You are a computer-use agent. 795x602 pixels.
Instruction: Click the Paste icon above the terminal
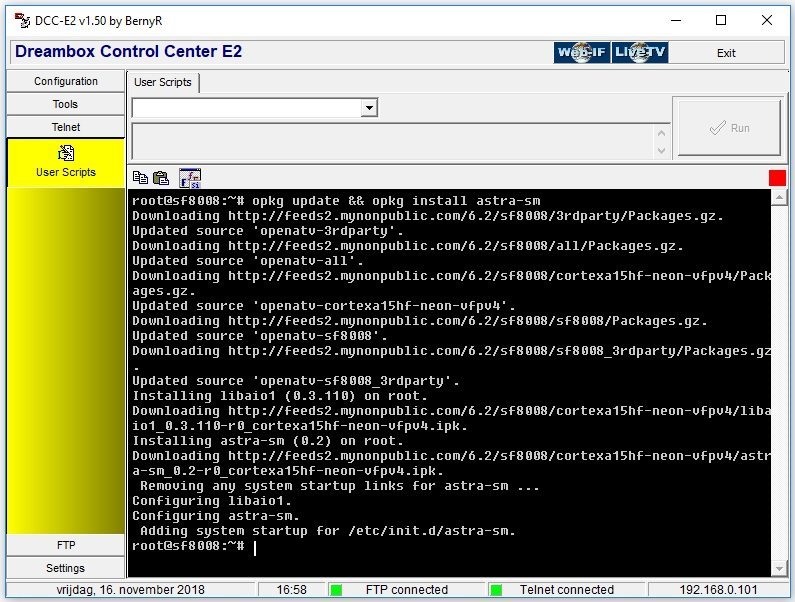click(x=161, y=178)
